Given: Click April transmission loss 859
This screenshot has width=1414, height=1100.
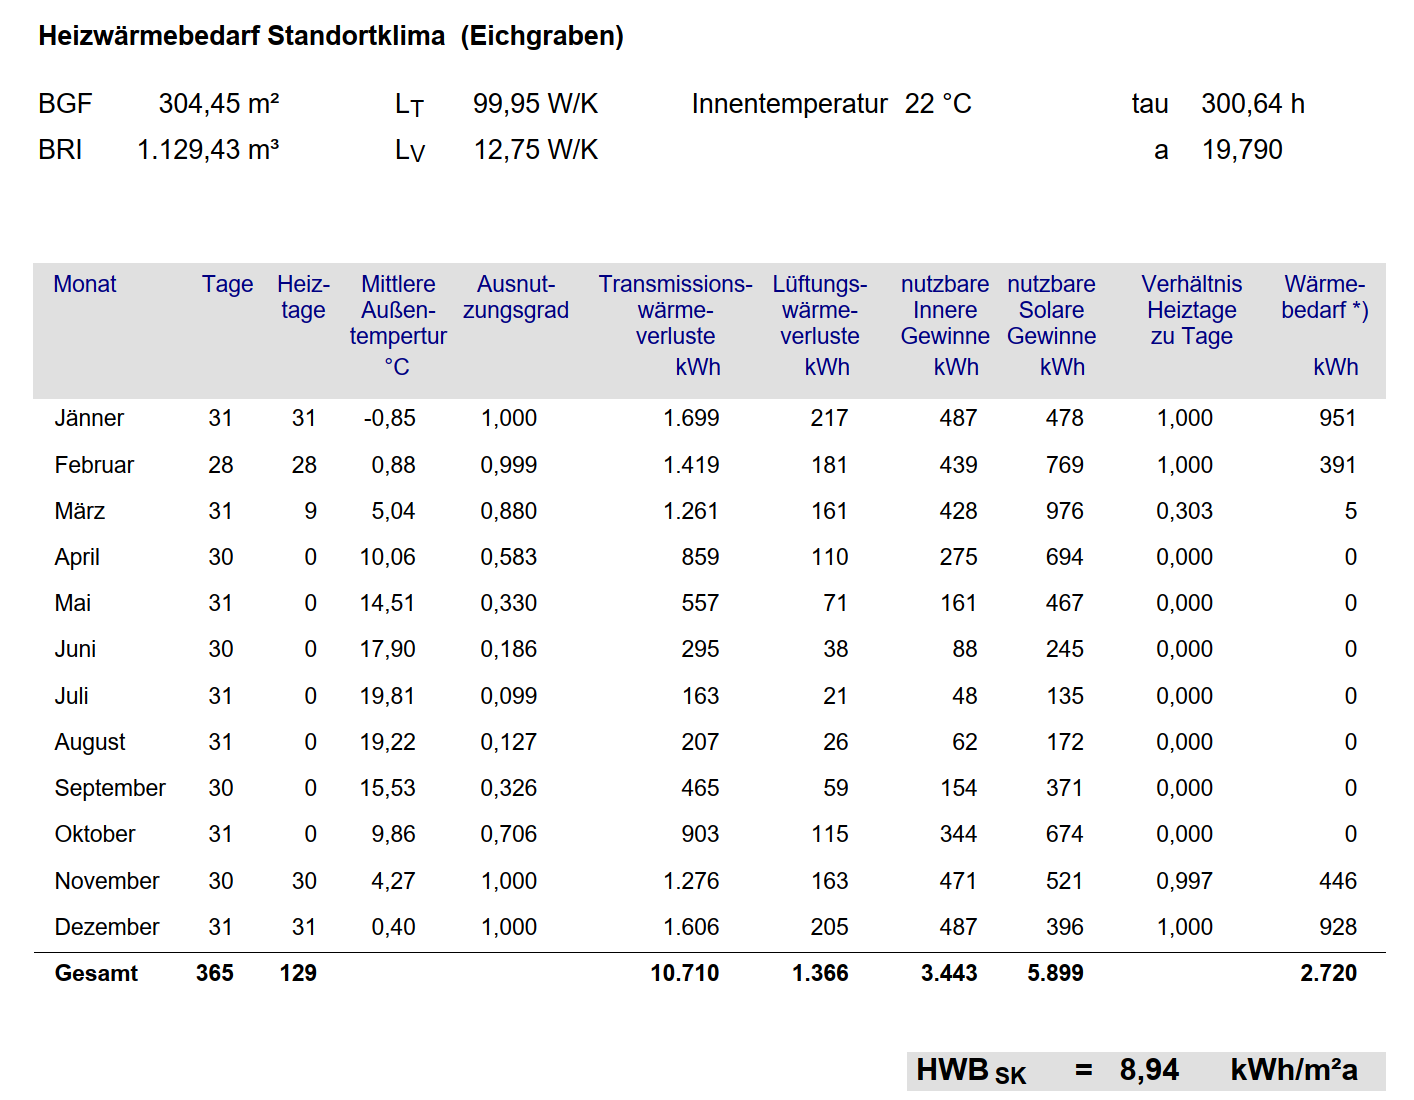Looking at the screenshot, I should 700,557.
